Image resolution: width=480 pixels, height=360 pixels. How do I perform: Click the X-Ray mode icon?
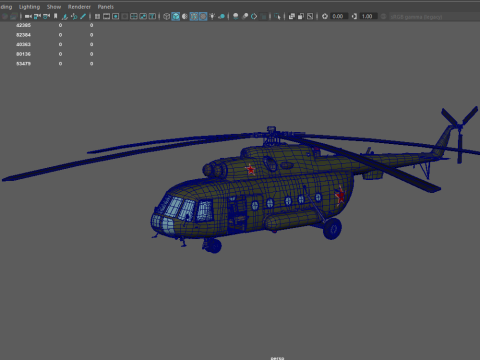[x=292, y=16]
